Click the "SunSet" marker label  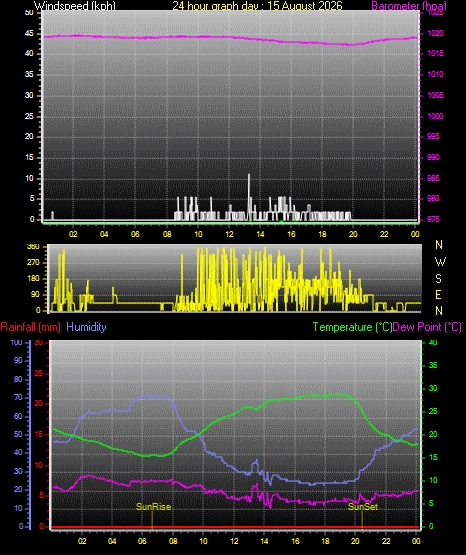pos(363,507)
